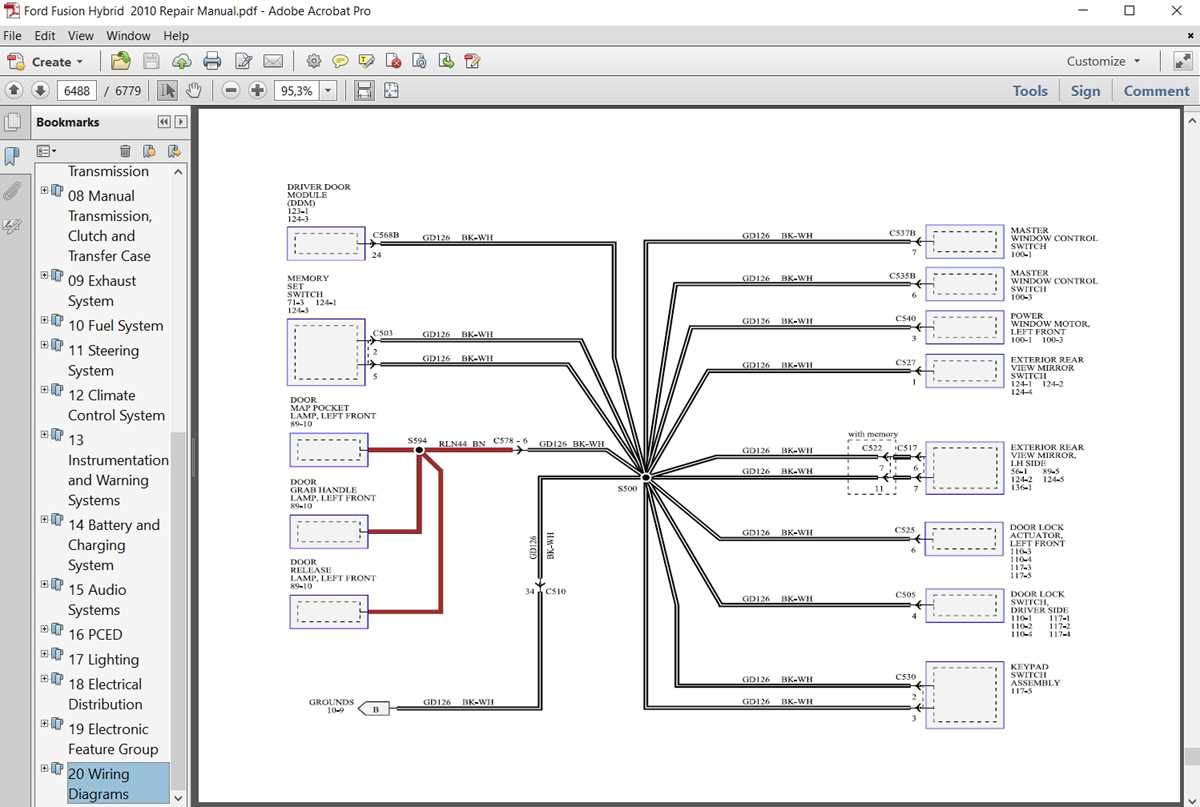Image resolution: width=1200 pixels, height=807 pixels.
Task: Expand the 08 Manual Transmission bookmark
Action: [44, 190]
